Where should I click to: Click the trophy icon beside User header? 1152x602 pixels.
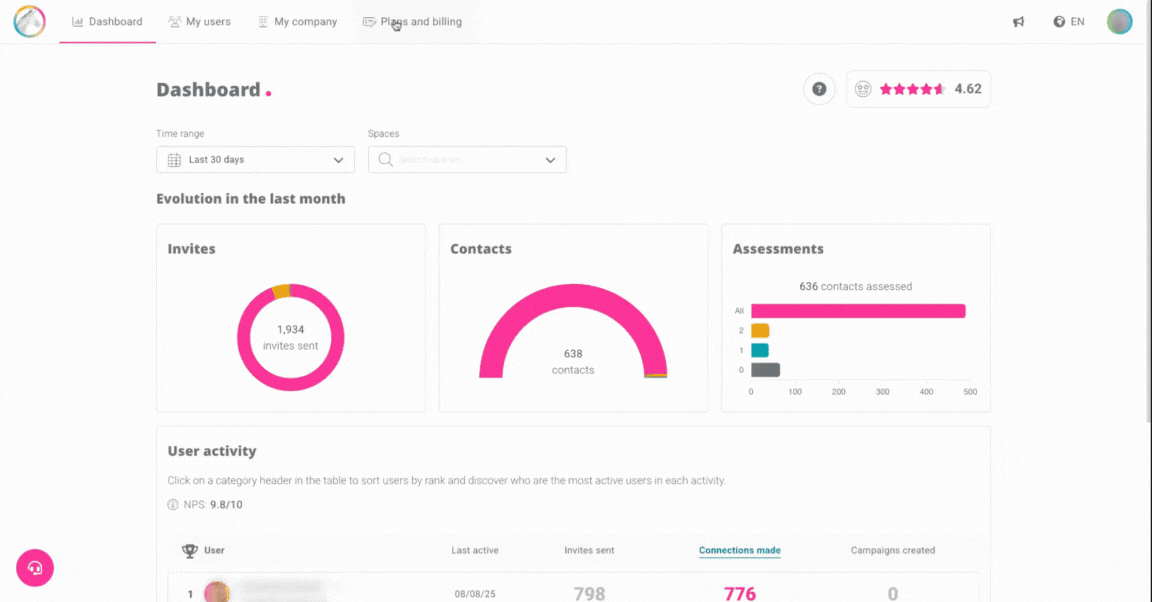tap(190, 551)
